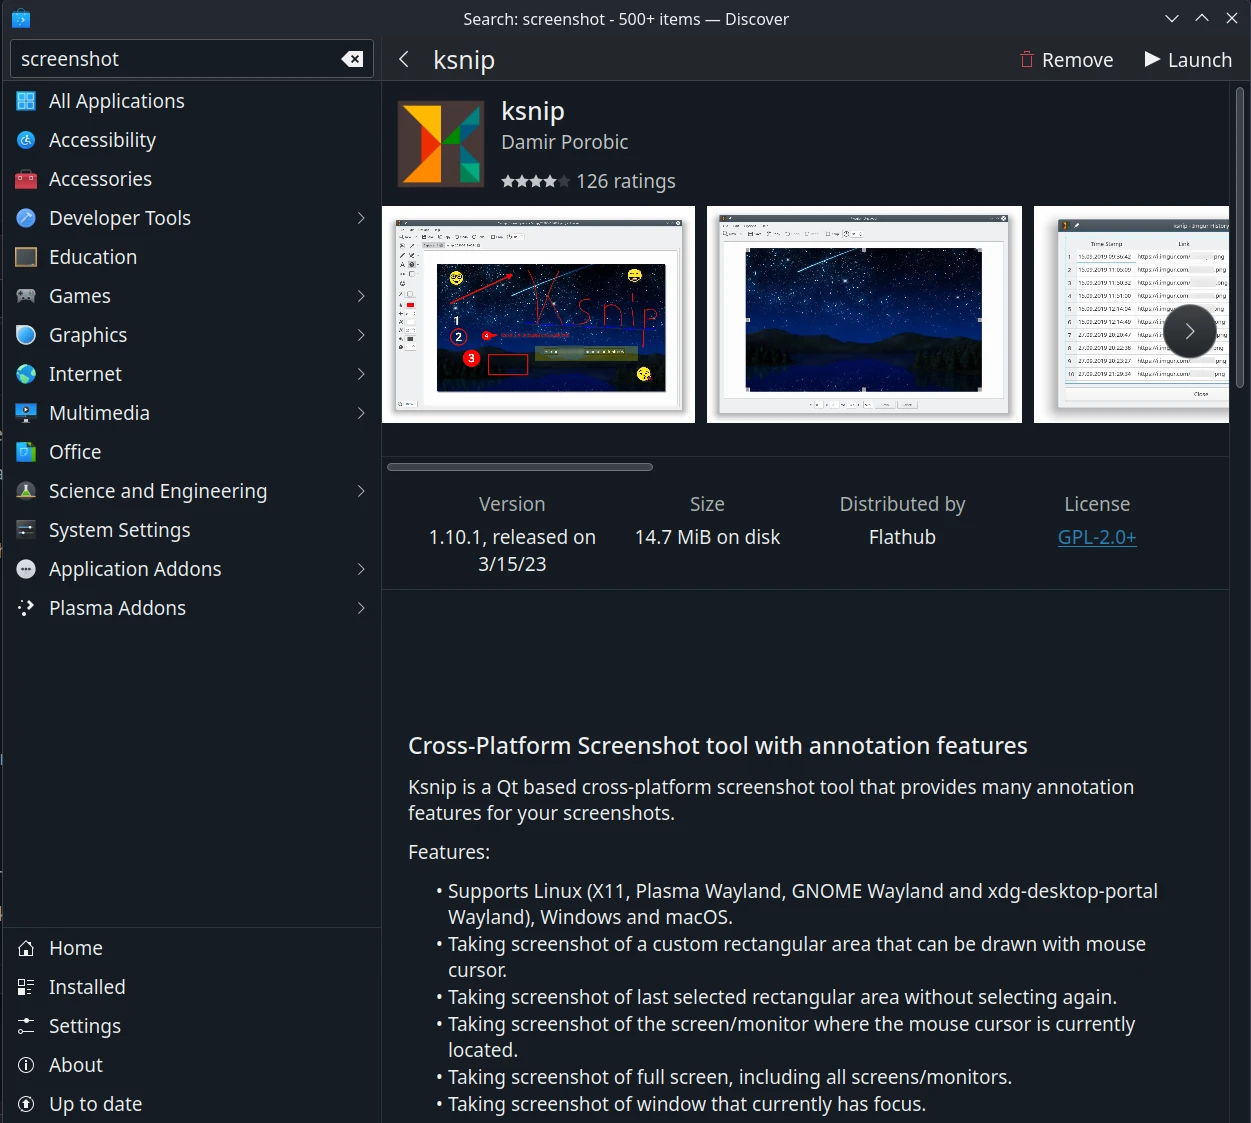The image size is (1251, 1123).
Task: Expand the Graphics subcategories
Action: (x=361, y=335)
